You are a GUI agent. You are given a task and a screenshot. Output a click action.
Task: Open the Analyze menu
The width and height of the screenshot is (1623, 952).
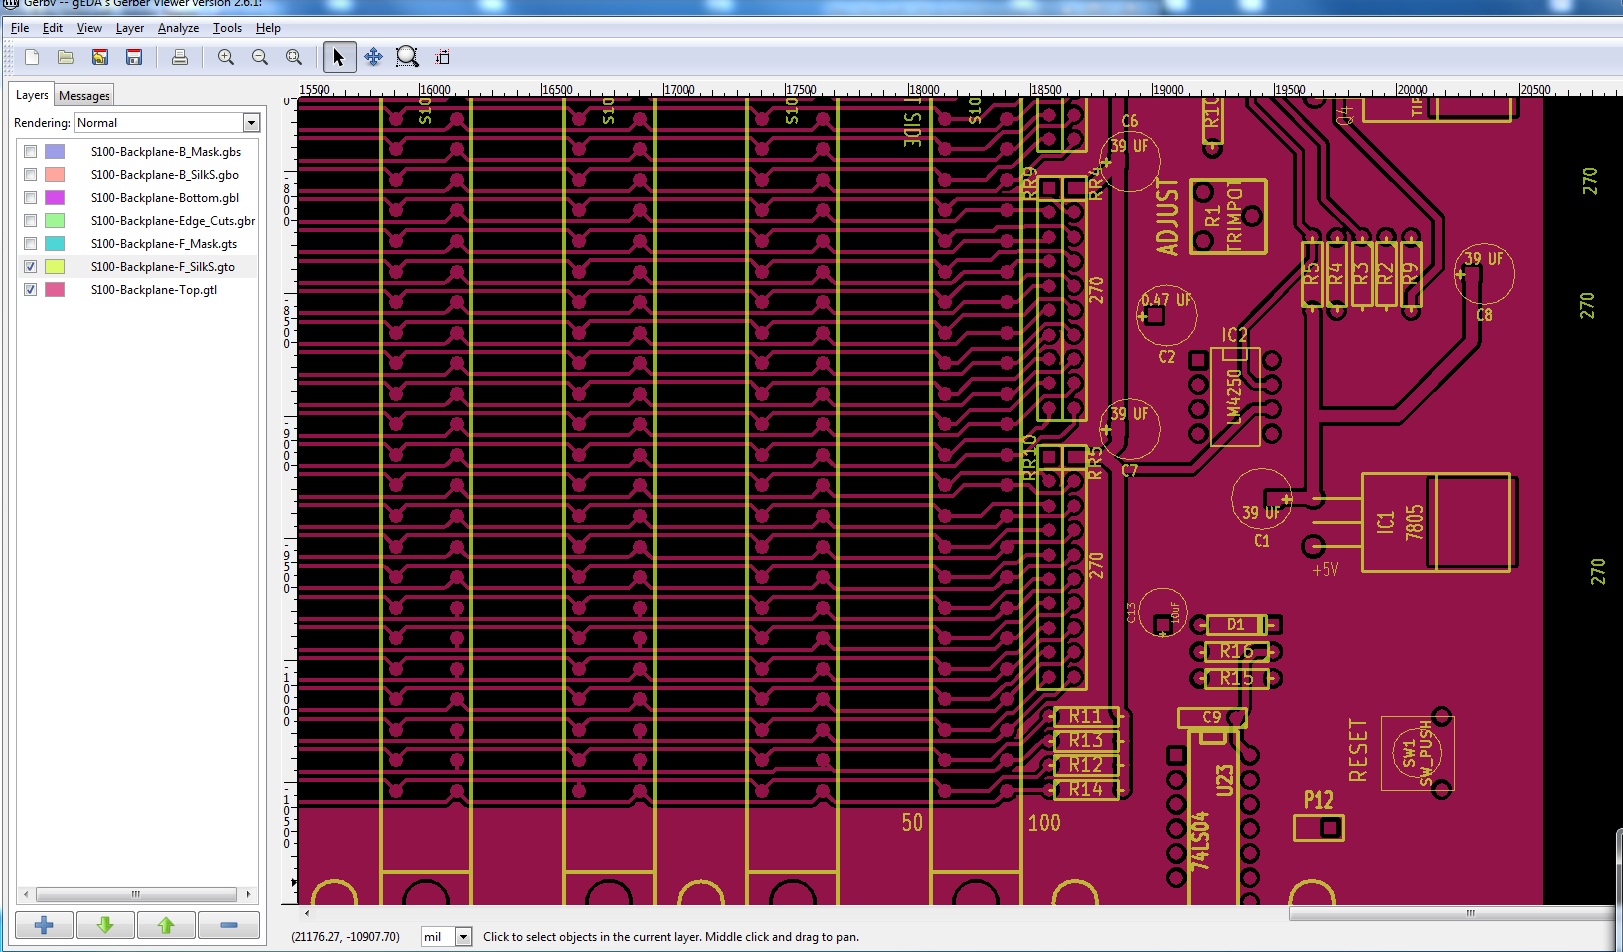click(x=178, y=28)
